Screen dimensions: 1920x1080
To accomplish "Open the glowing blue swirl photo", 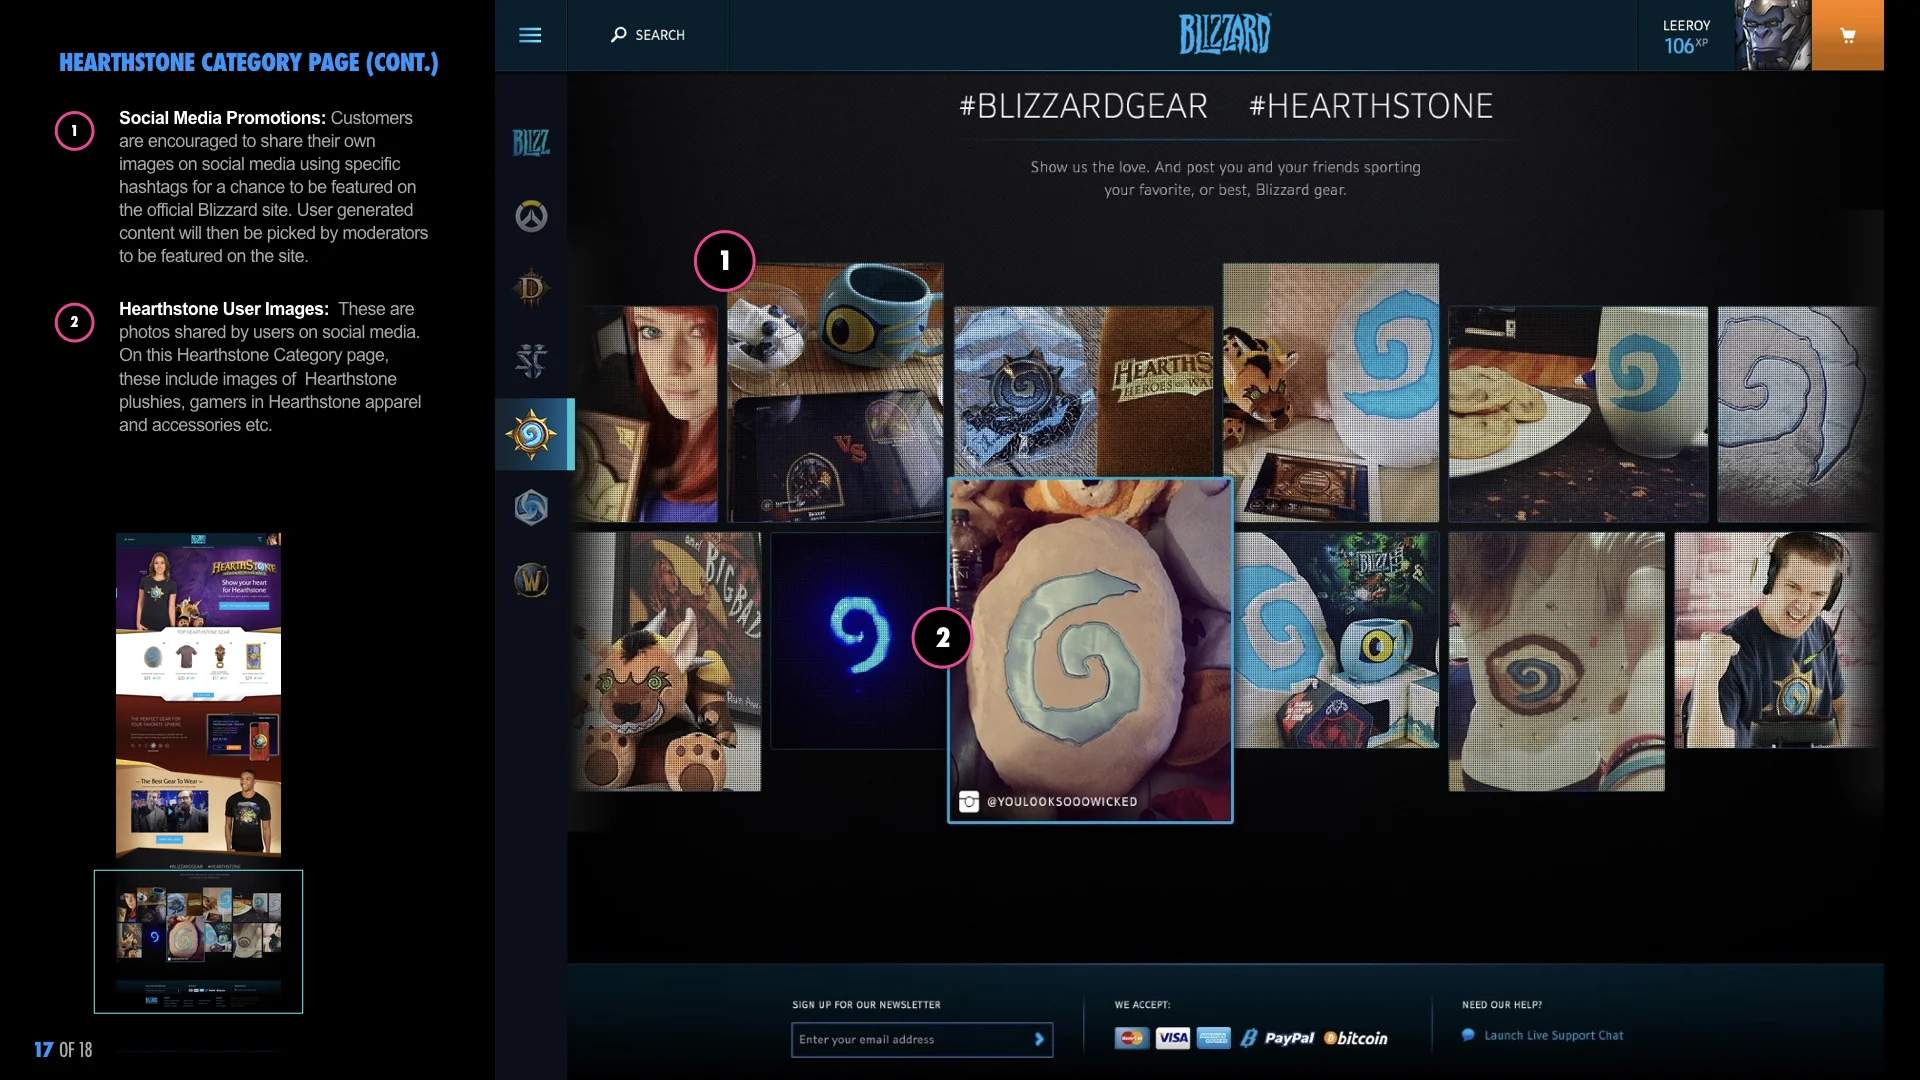I will point(857,640).
